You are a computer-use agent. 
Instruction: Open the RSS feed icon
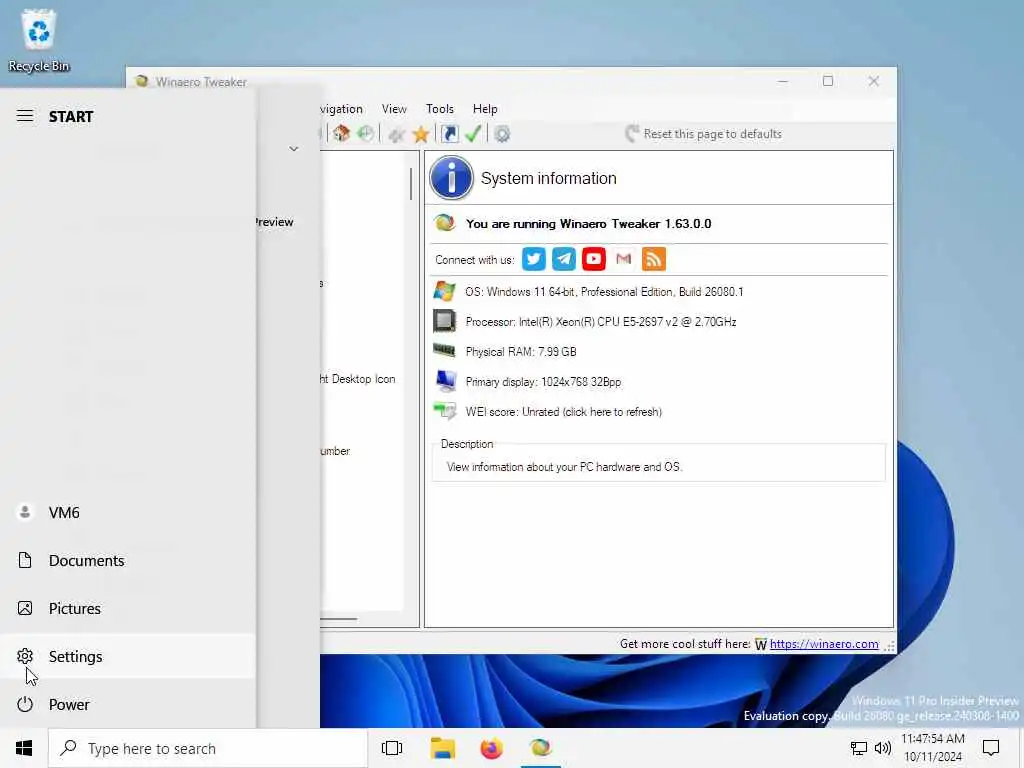click(x=654, y=259)
